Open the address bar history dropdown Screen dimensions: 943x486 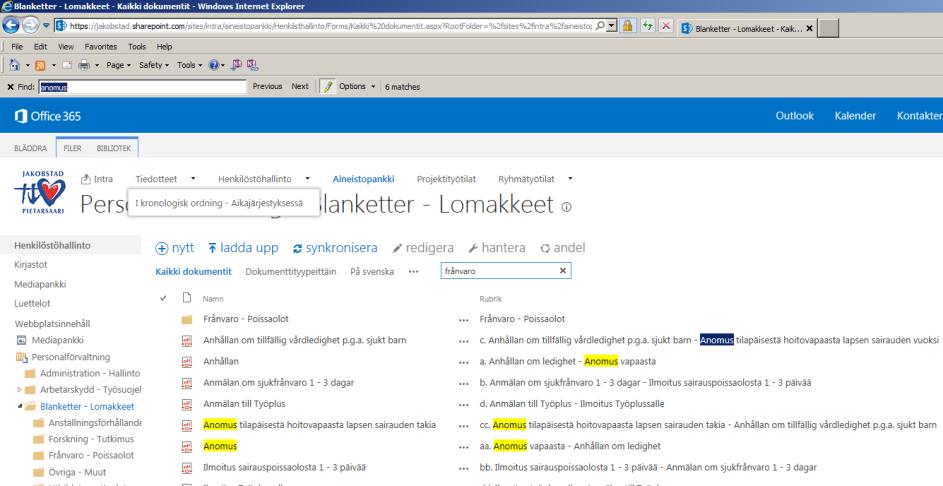point(612,26)
